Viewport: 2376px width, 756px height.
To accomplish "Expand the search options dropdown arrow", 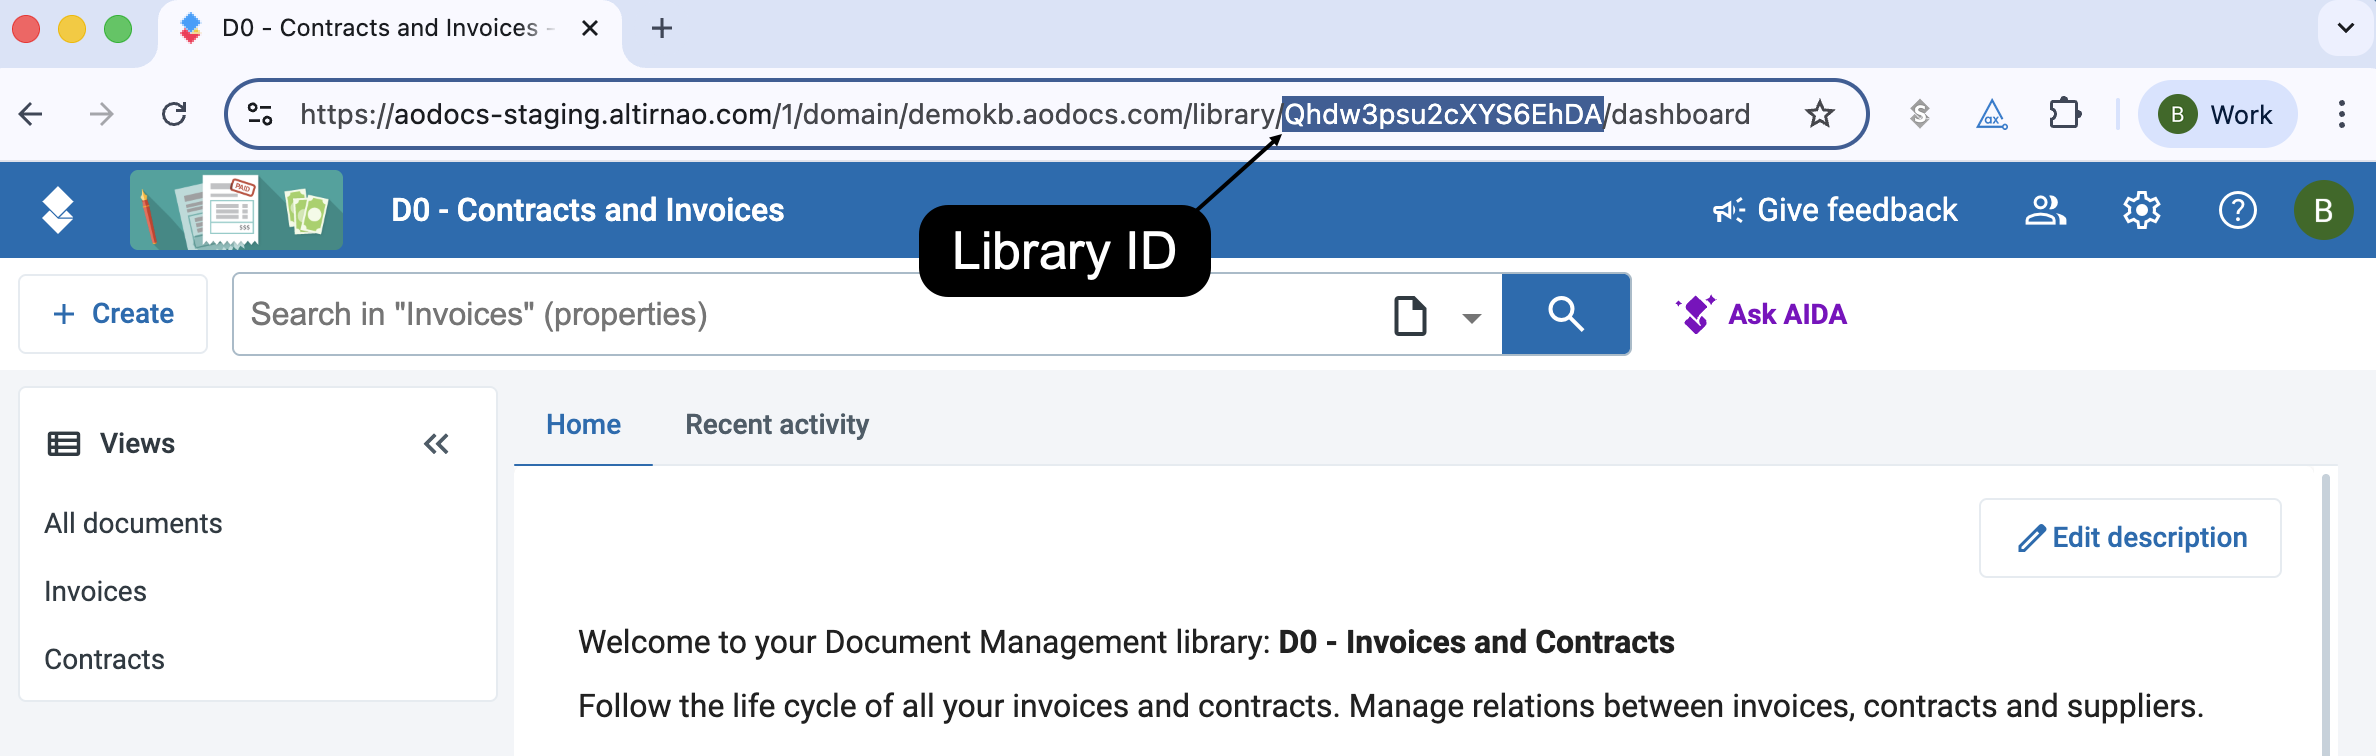I will (1471, 318).
